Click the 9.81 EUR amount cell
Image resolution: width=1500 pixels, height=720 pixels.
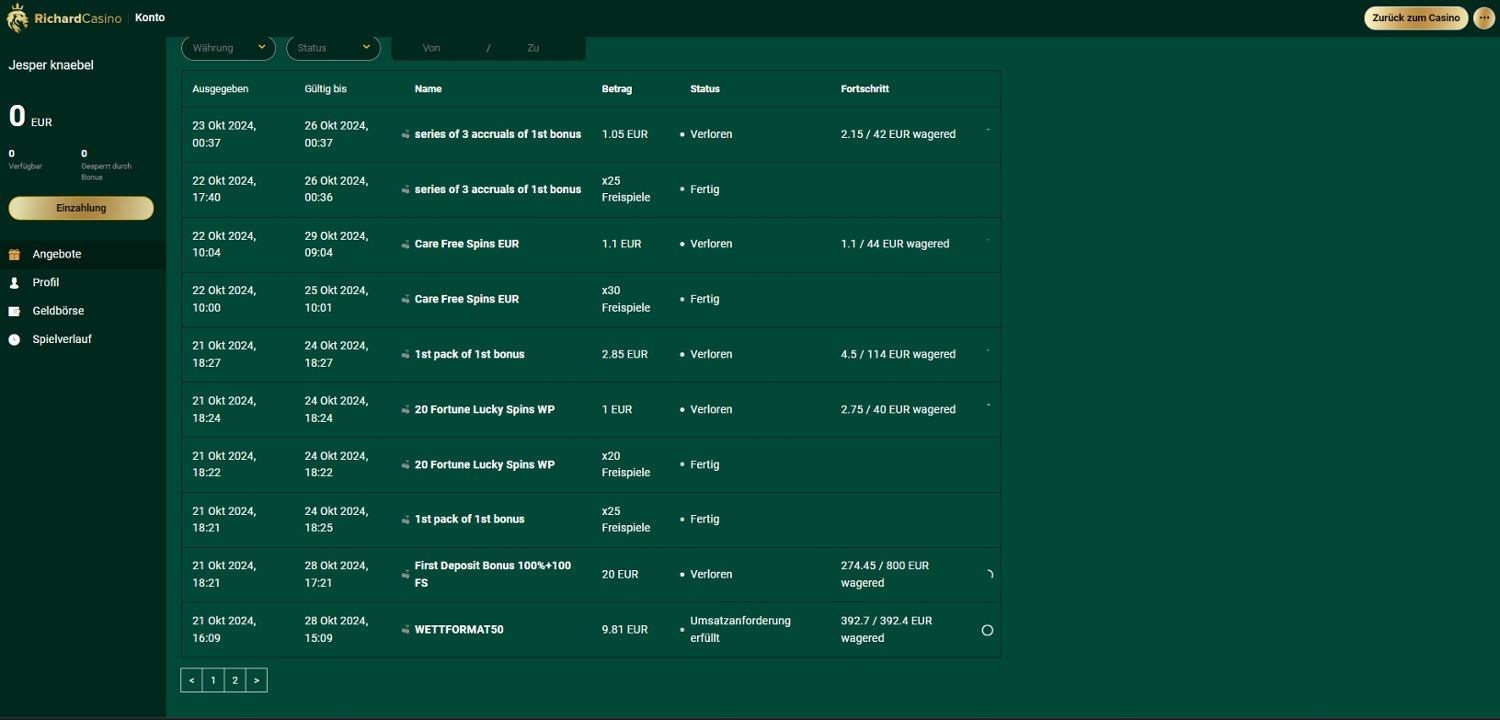point(625,630)
